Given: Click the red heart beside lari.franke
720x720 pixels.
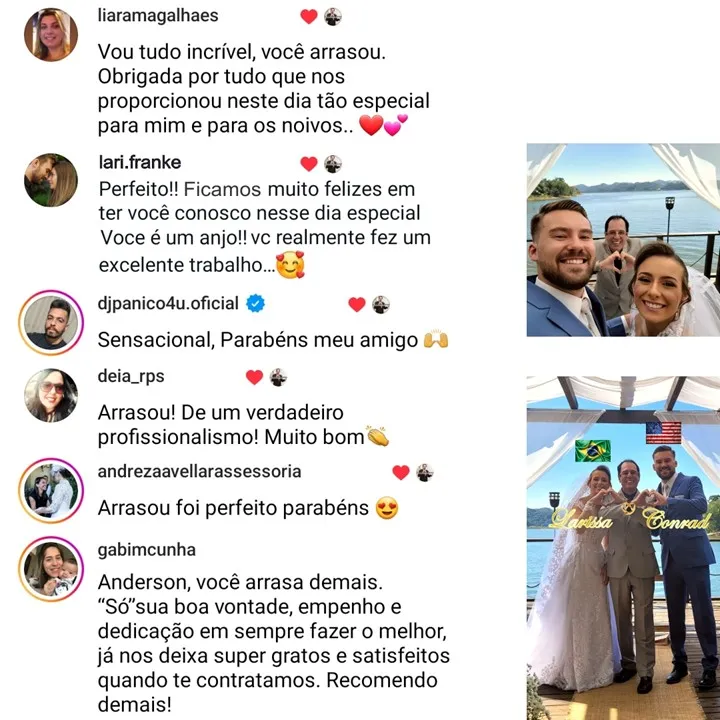Looking at the screenshot, I should pyautogui.click(x=309, y=164).
